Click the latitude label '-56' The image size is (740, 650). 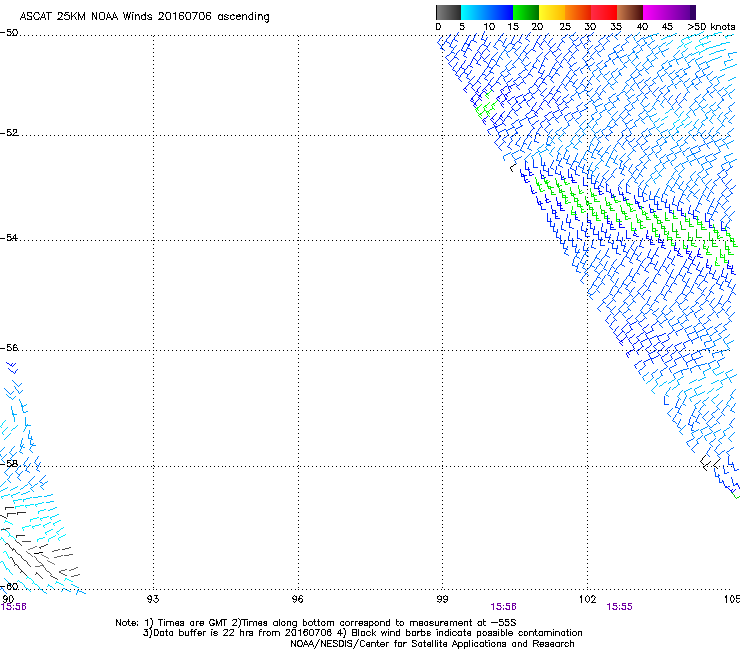pos(9,348)
